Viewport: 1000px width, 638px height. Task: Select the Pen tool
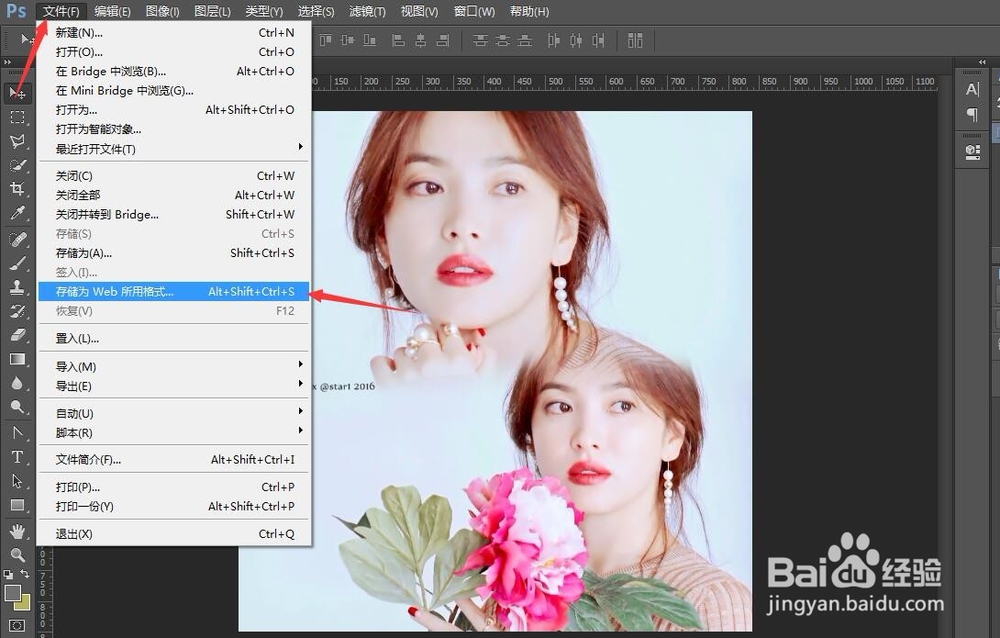17,433
